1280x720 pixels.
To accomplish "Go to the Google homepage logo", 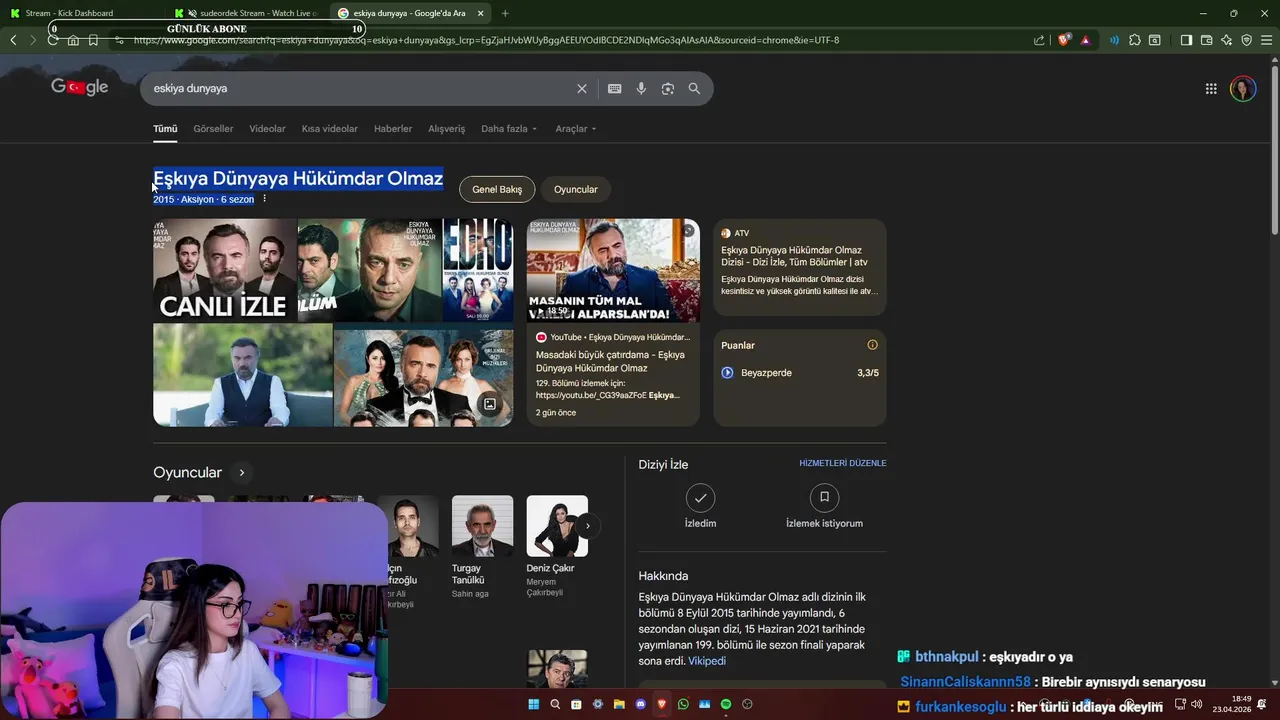I will point(80,88).
